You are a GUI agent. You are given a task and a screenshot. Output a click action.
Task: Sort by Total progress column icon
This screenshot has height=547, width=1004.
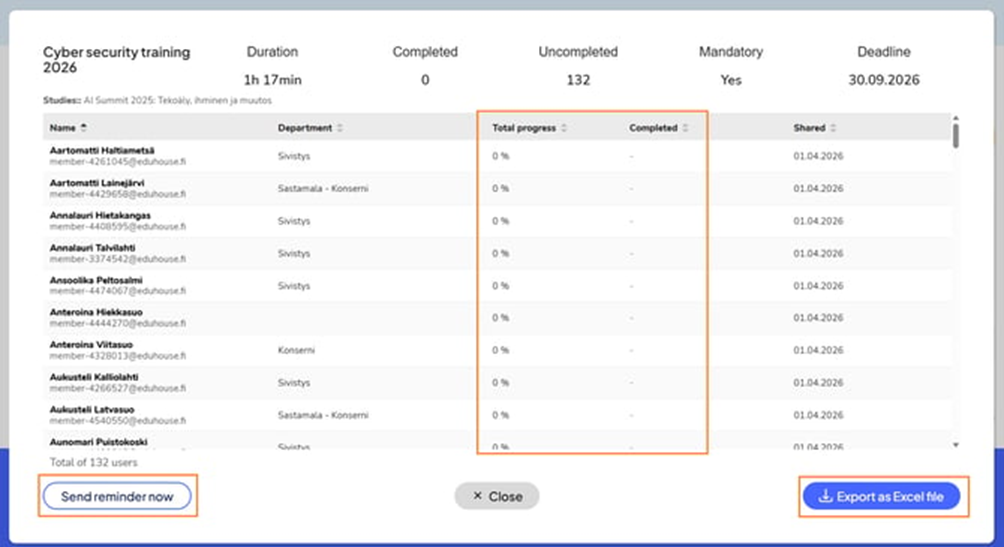[564, 128]
